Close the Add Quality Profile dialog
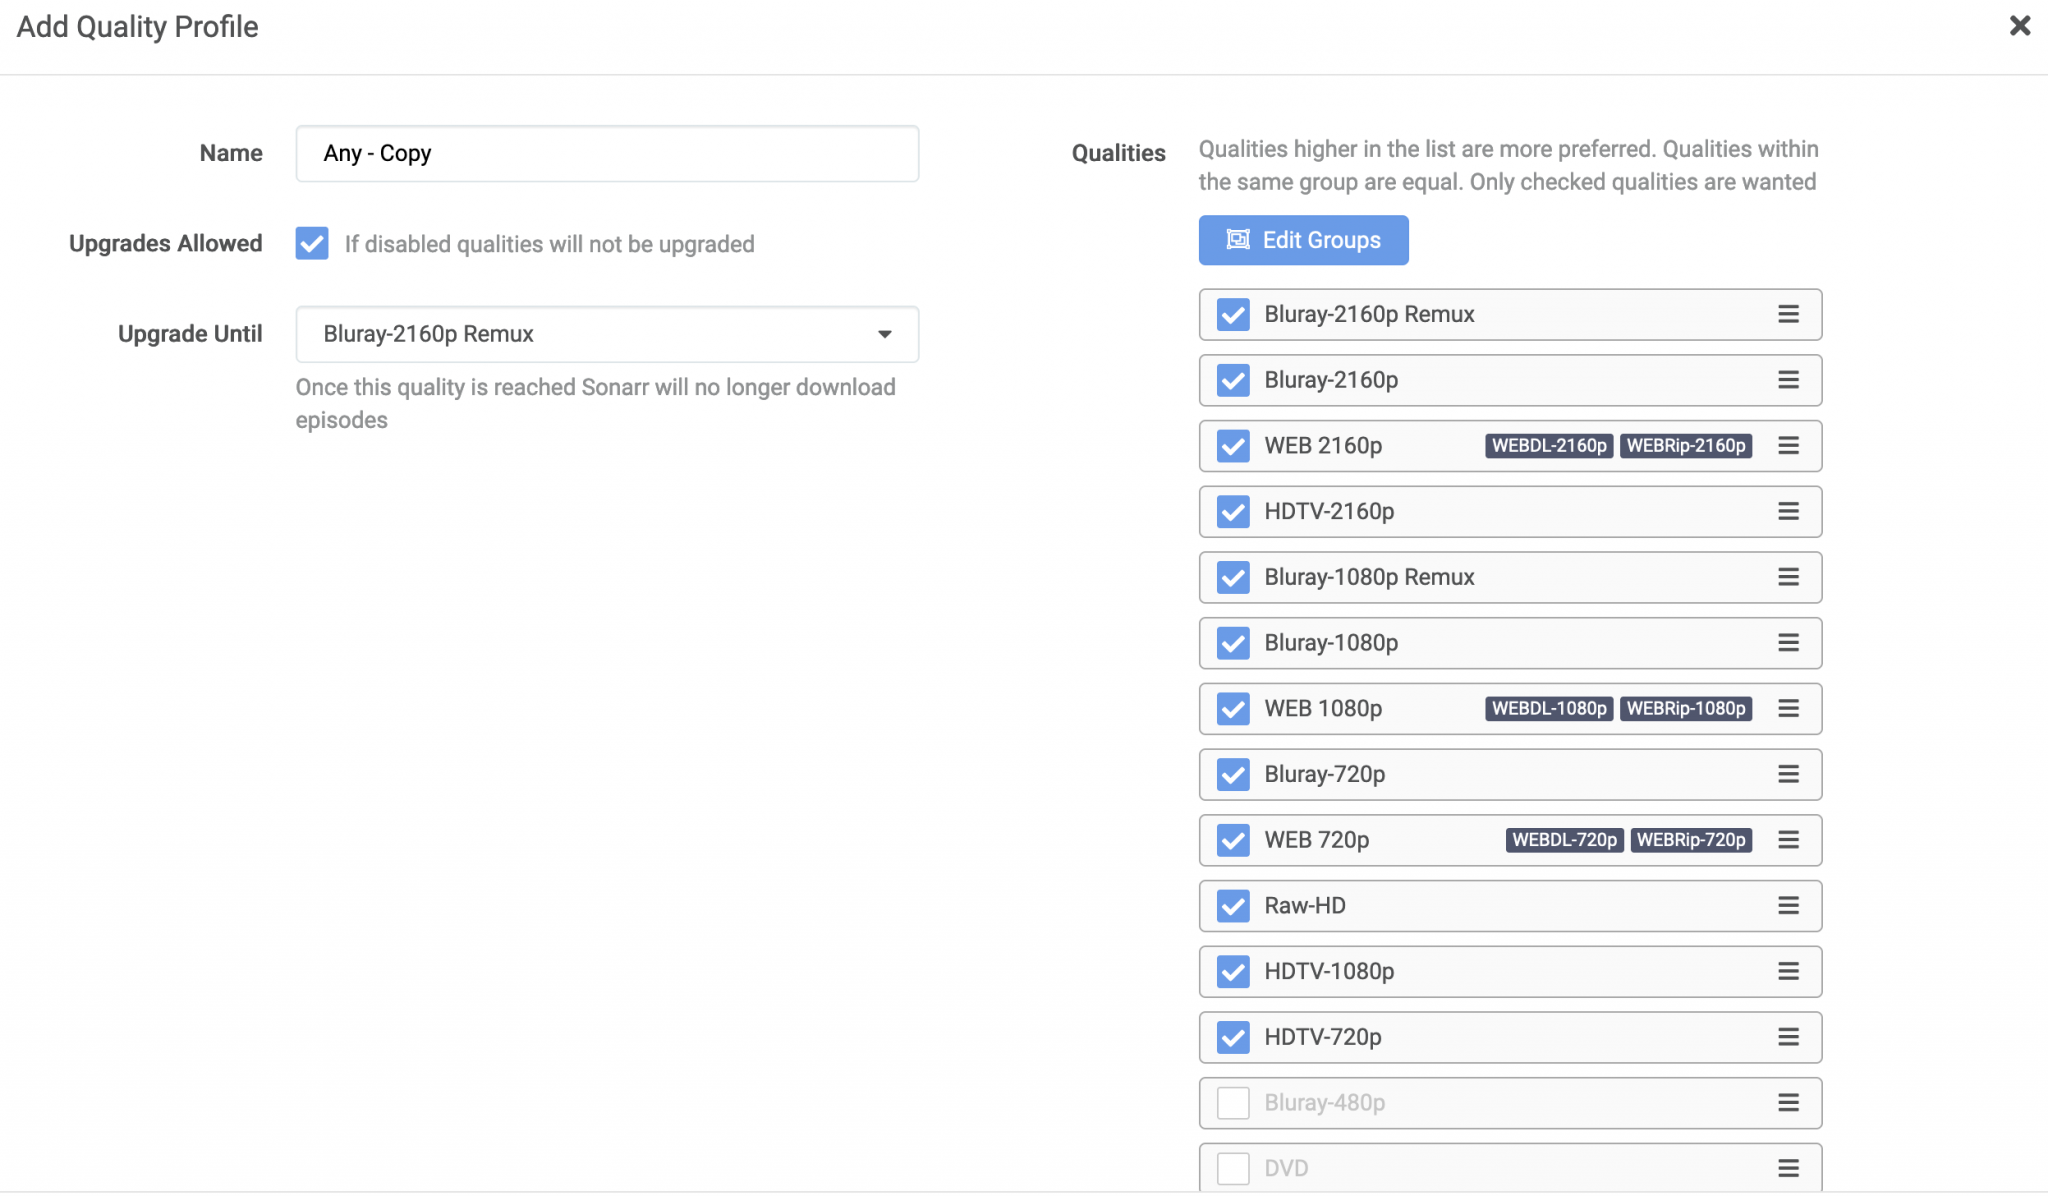The width and height of the screenshot is (2048, 1196). tap(2019, 26)
